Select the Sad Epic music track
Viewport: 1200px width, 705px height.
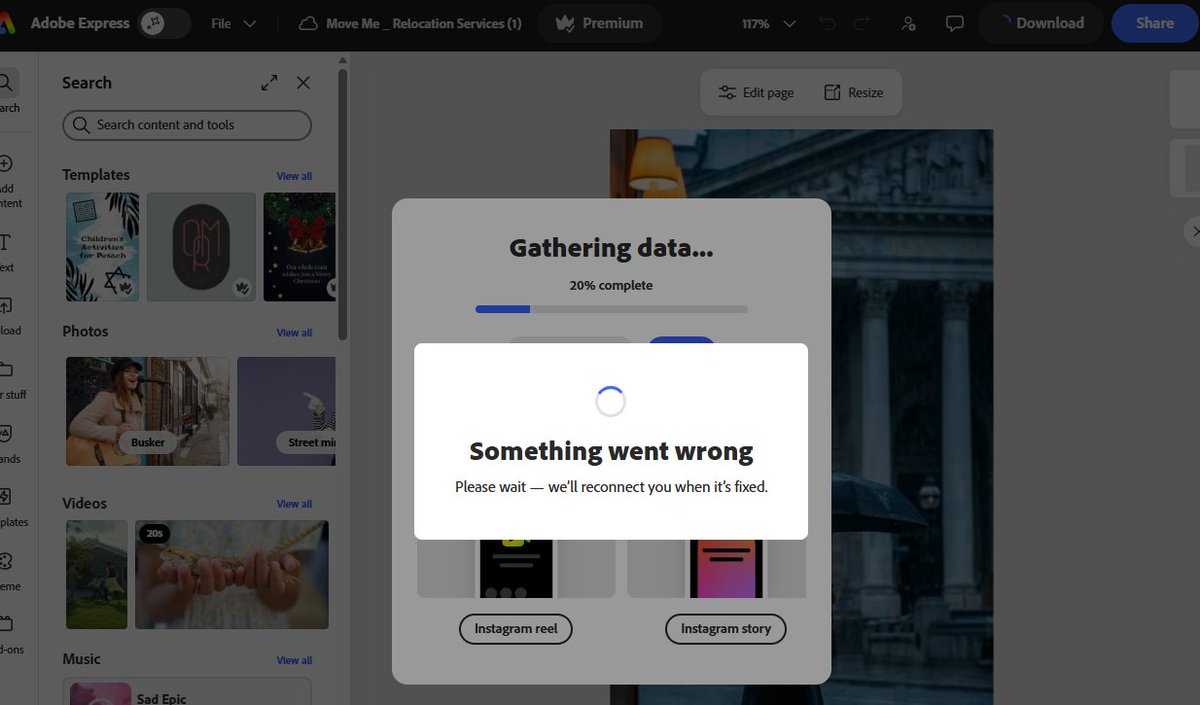[x=187, y=693]
